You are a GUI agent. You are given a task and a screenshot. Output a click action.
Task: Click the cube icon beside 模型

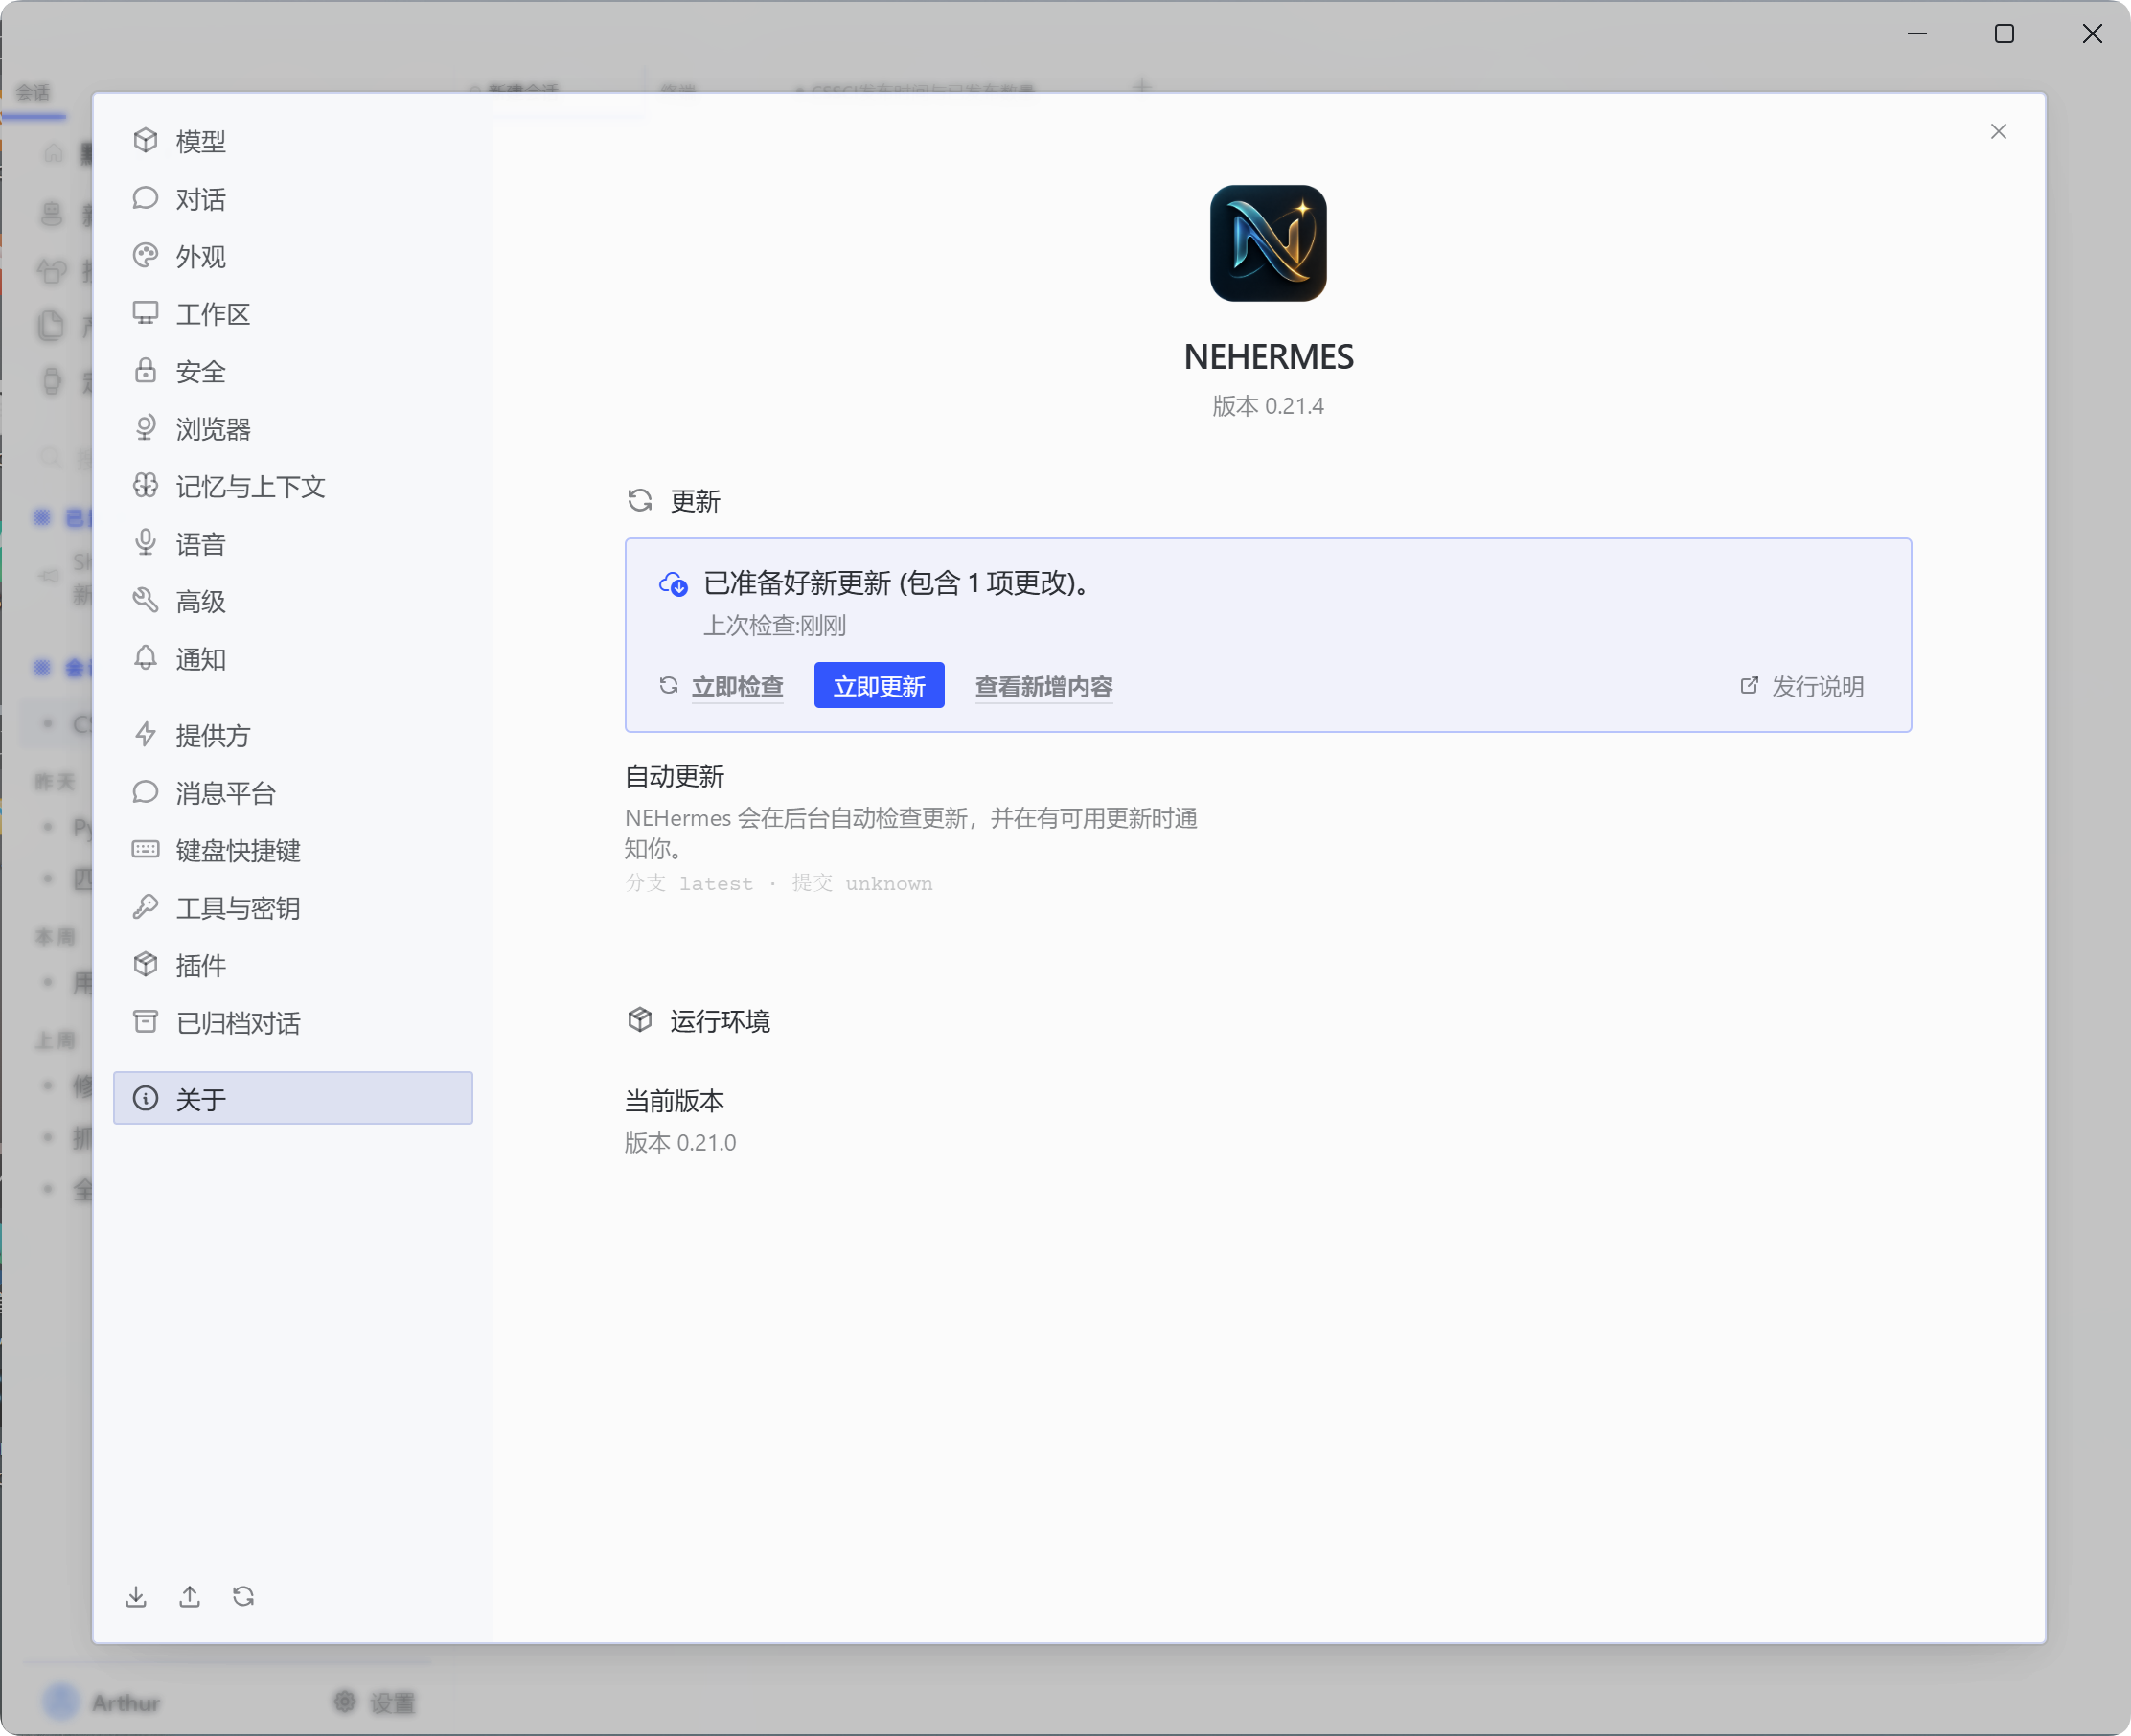pos(145,140)
